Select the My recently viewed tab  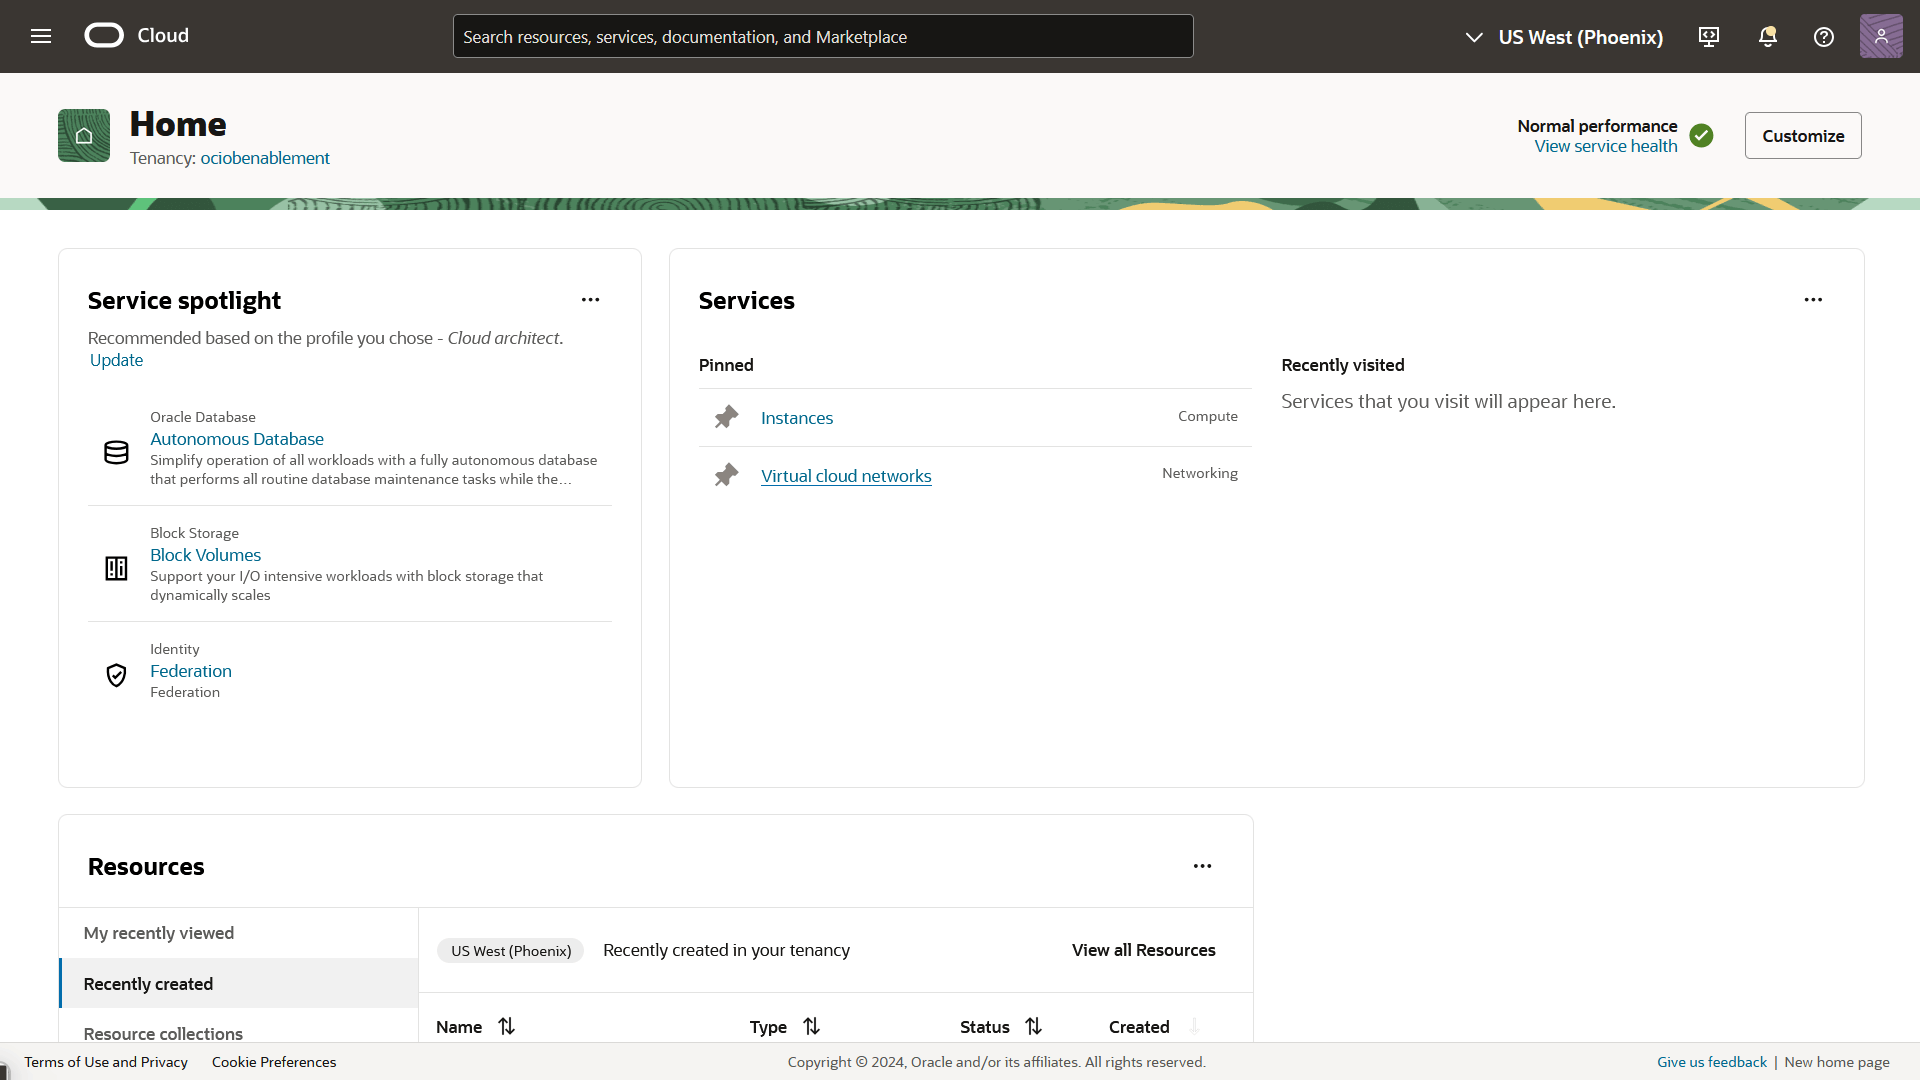[x=159, y=933]
